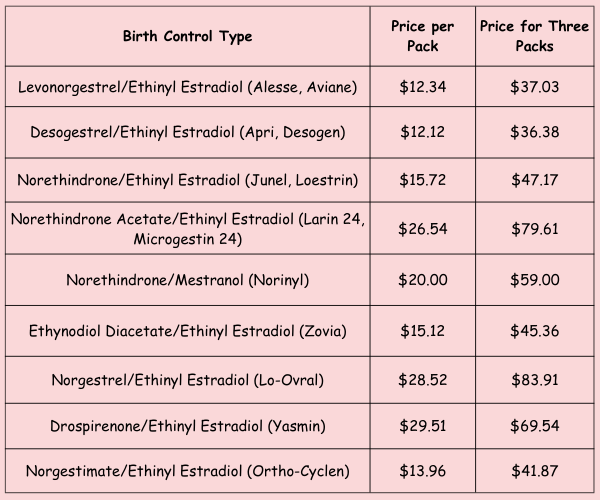The height and width of the screenshot is (500, 600).
Task: Select the Norethindrone Acetate (Larin 24) cell
Action: pyautogui.click(x=187, y=230)
